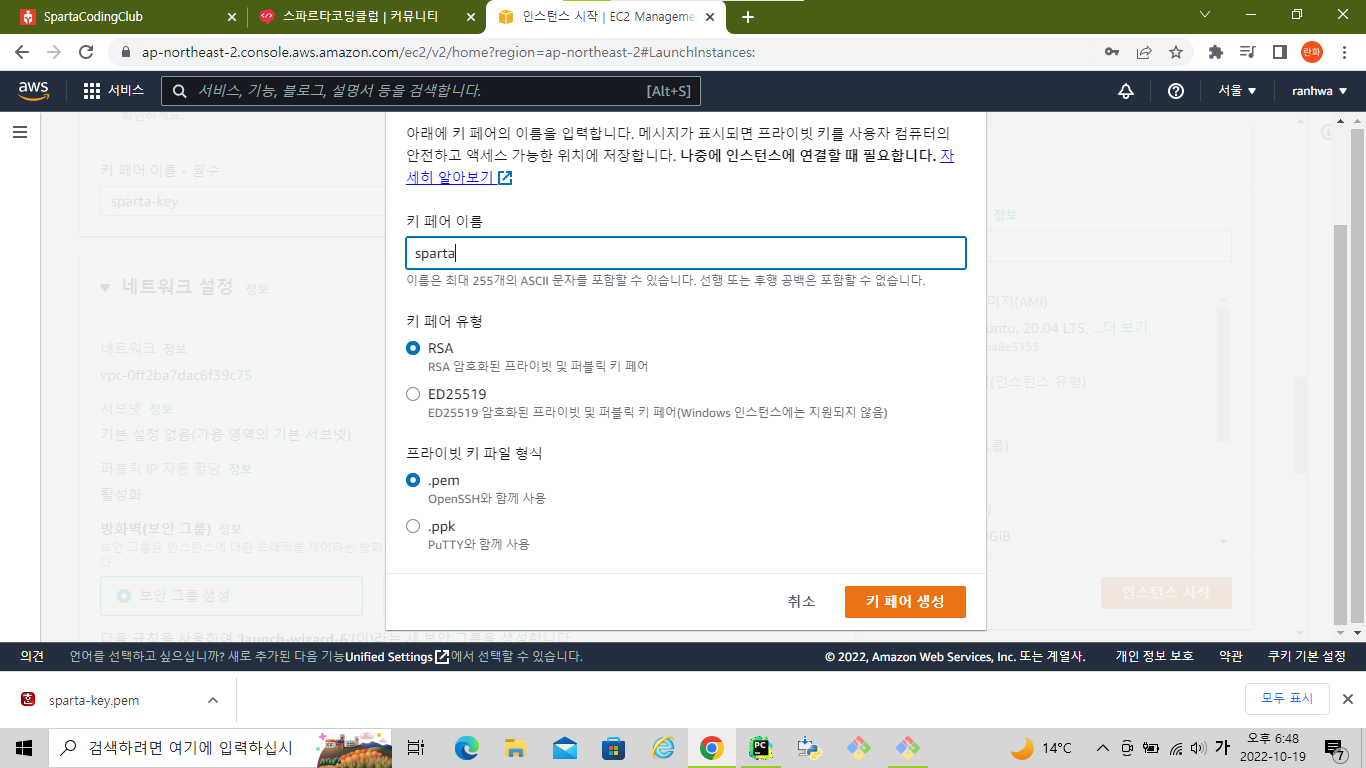Open the Seoul region dropdown
This screenshot has height=768, width=1366.
(1237, 91)
